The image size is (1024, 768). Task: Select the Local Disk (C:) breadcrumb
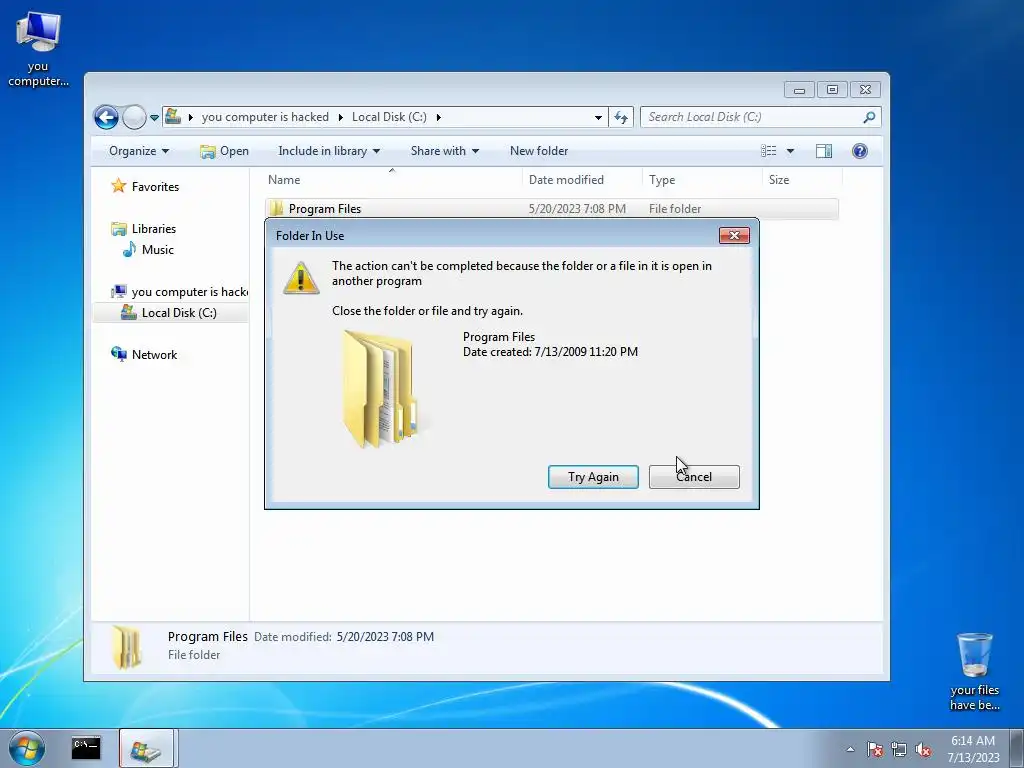point(389,117)
